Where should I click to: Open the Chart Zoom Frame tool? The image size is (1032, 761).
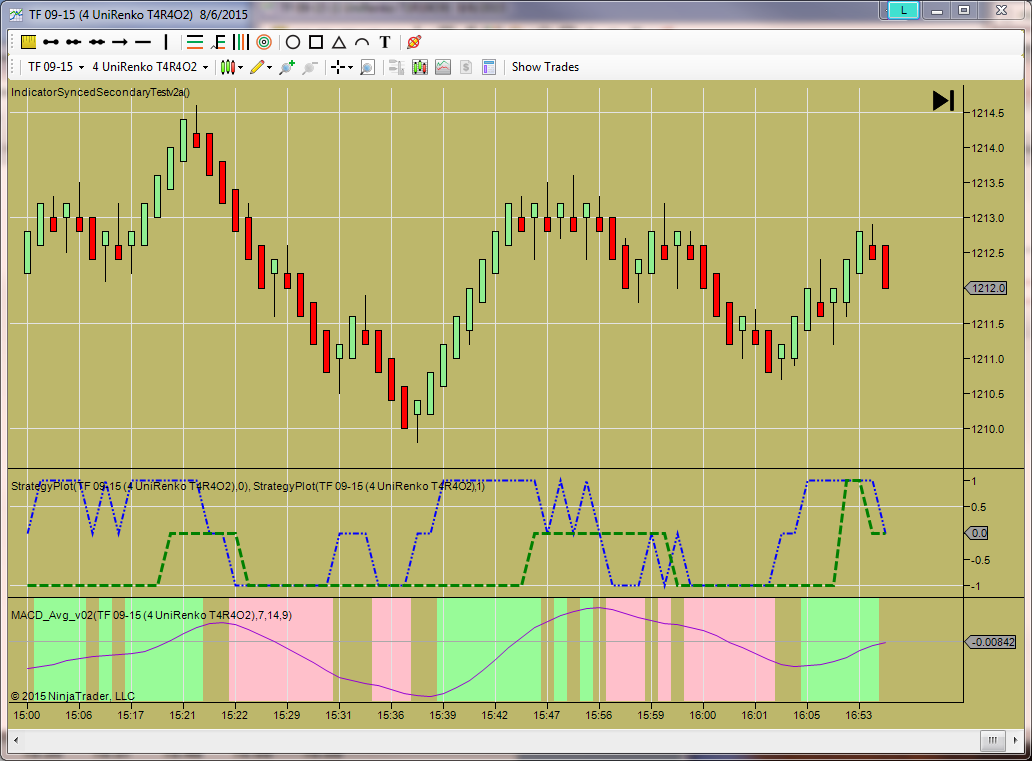(x=368, y=66)
